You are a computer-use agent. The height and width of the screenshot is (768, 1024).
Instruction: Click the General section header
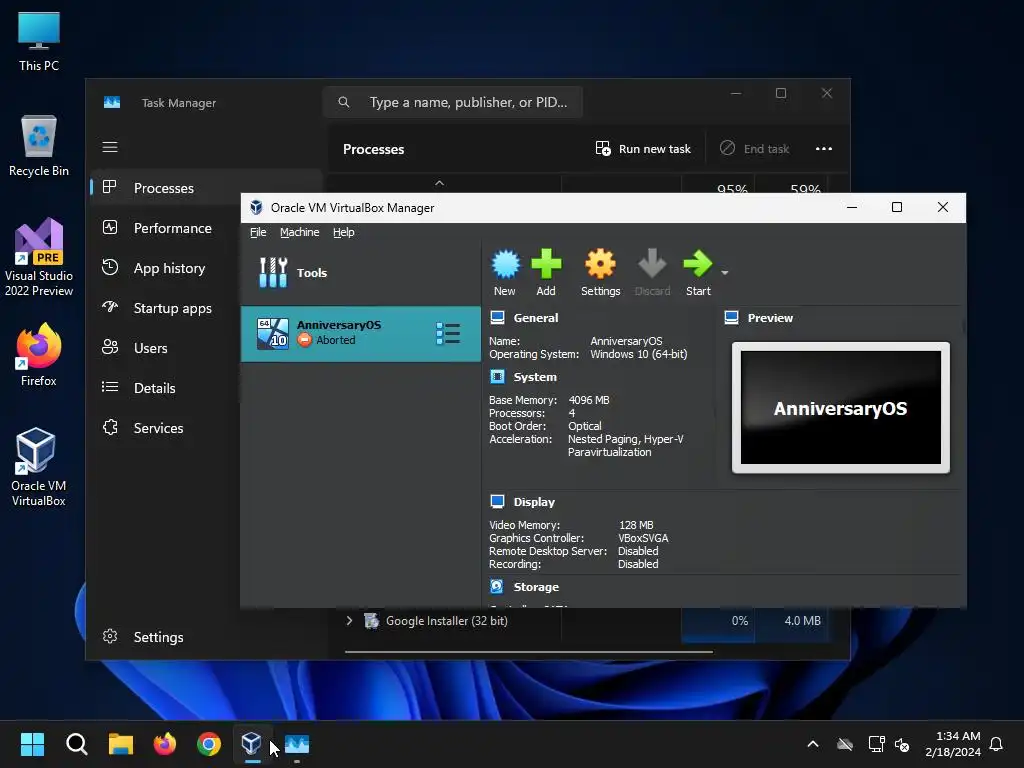click(x=536, y=318)
